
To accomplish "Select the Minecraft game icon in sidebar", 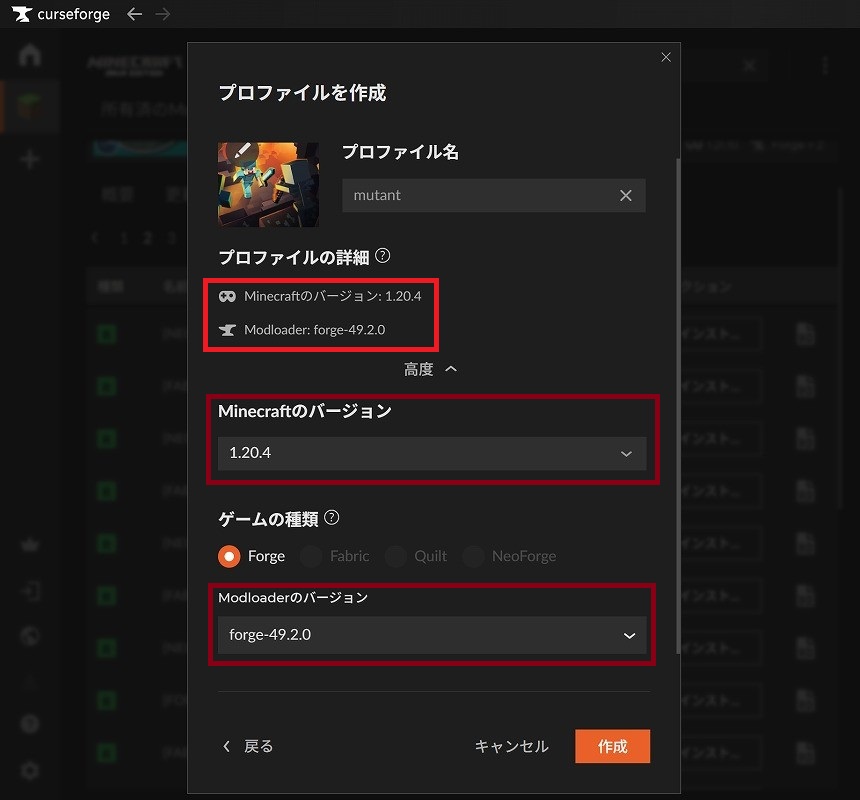I will [x=30, y=106].
